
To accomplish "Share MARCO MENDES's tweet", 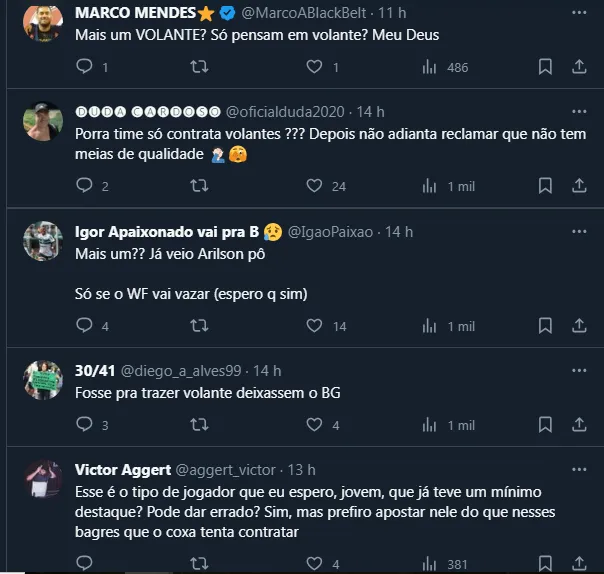I will [x=579, y=67].
